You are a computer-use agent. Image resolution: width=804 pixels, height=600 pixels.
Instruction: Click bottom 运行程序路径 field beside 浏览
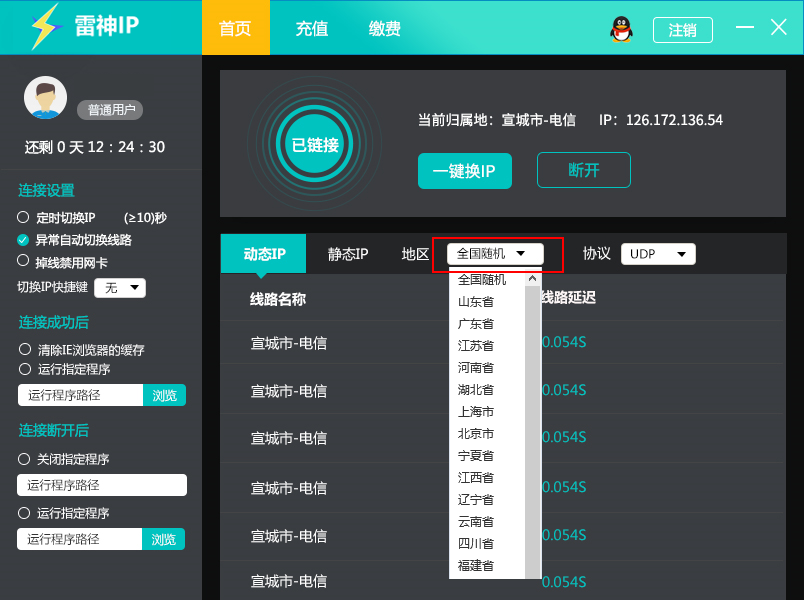79,539
